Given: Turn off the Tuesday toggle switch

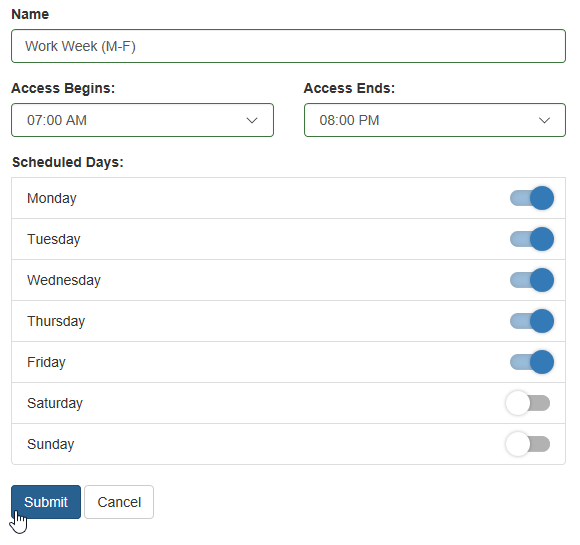Looking at the screenshot, I should [532, 239].
